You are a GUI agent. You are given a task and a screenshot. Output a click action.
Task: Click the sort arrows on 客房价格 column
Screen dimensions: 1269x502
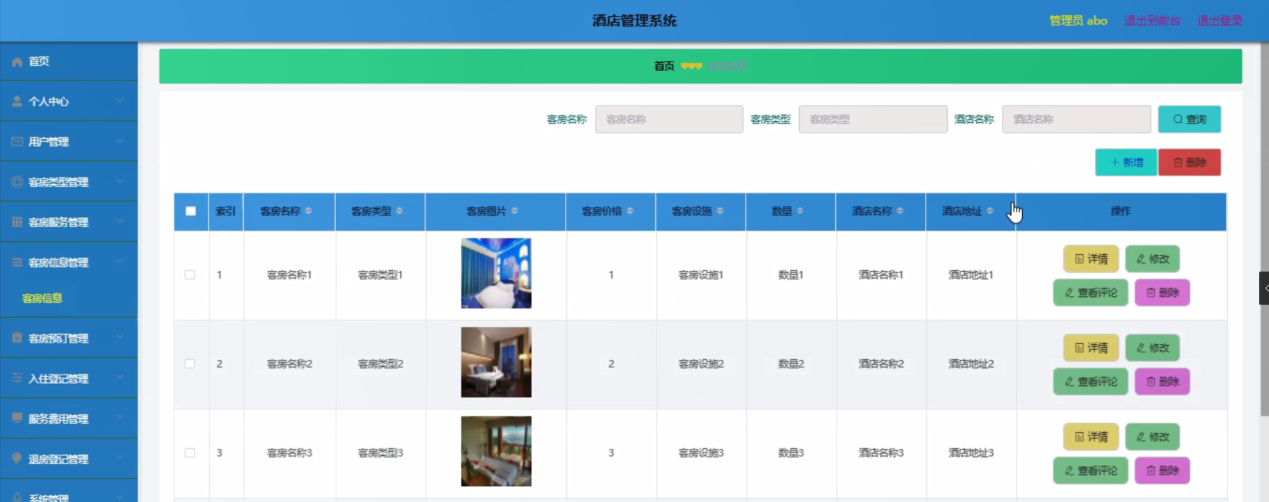(630, 211)
